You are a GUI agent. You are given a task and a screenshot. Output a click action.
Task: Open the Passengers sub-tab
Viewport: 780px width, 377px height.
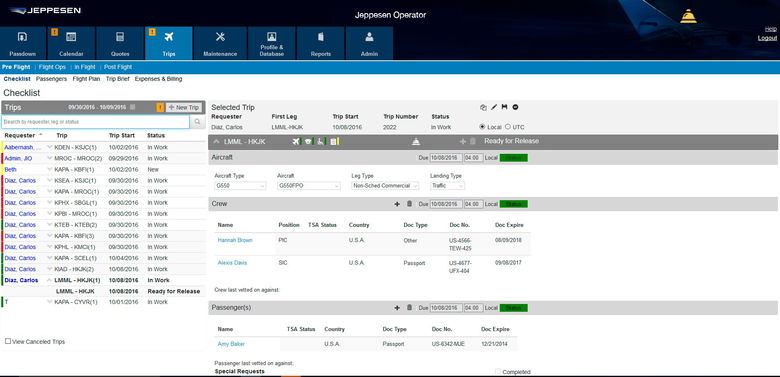coord(51,79)
